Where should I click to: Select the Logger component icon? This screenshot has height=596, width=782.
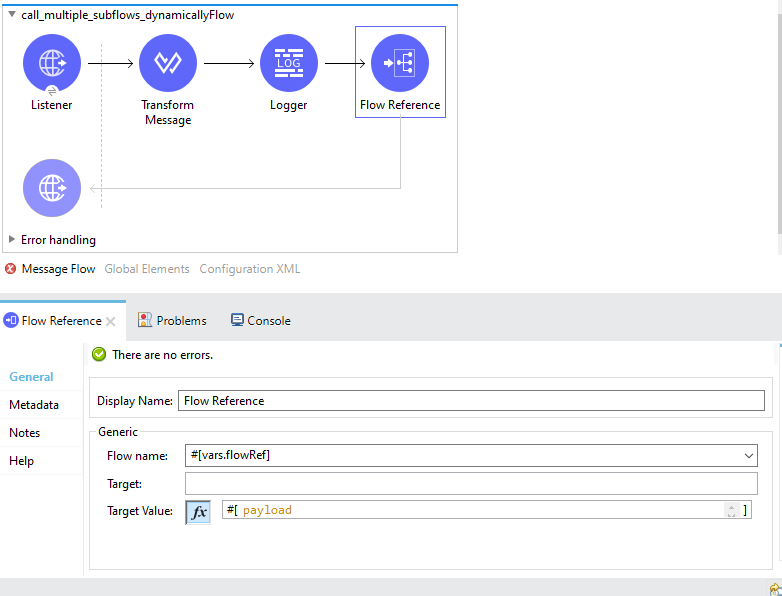click(289, 63)
